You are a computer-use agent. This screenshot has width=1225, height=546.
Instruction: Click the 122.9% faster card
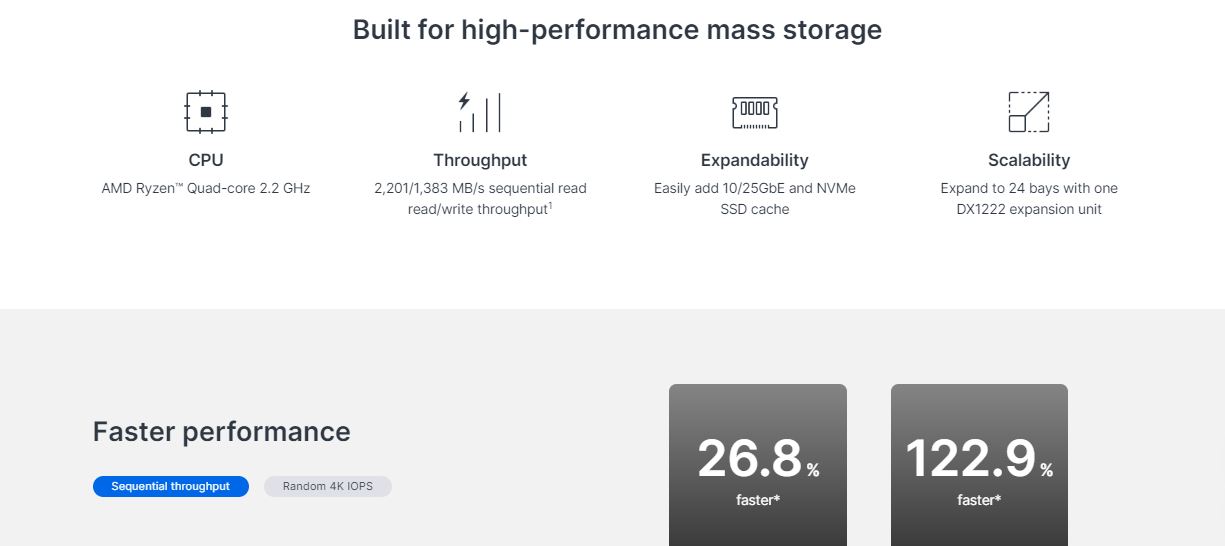979,465
